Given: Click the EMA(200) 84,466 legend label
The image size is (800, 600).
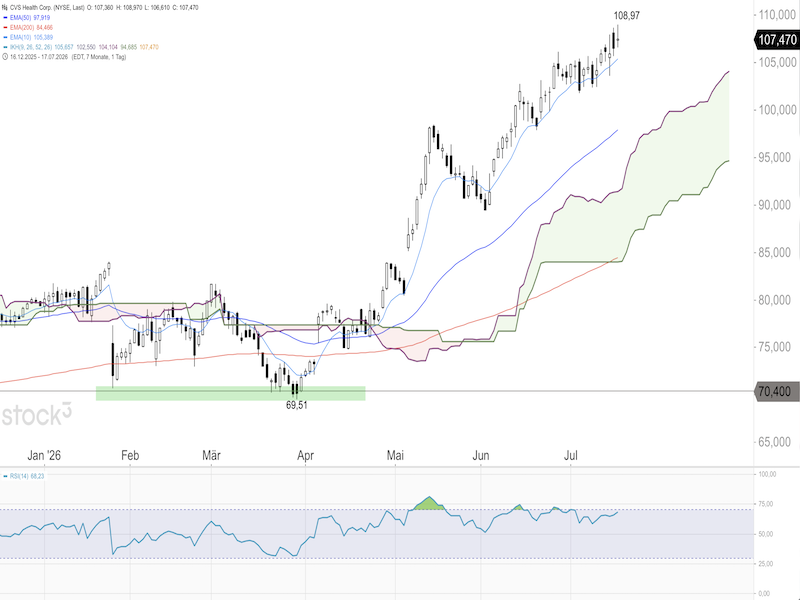Looking at the screenshot, I should tap(31, 28).
